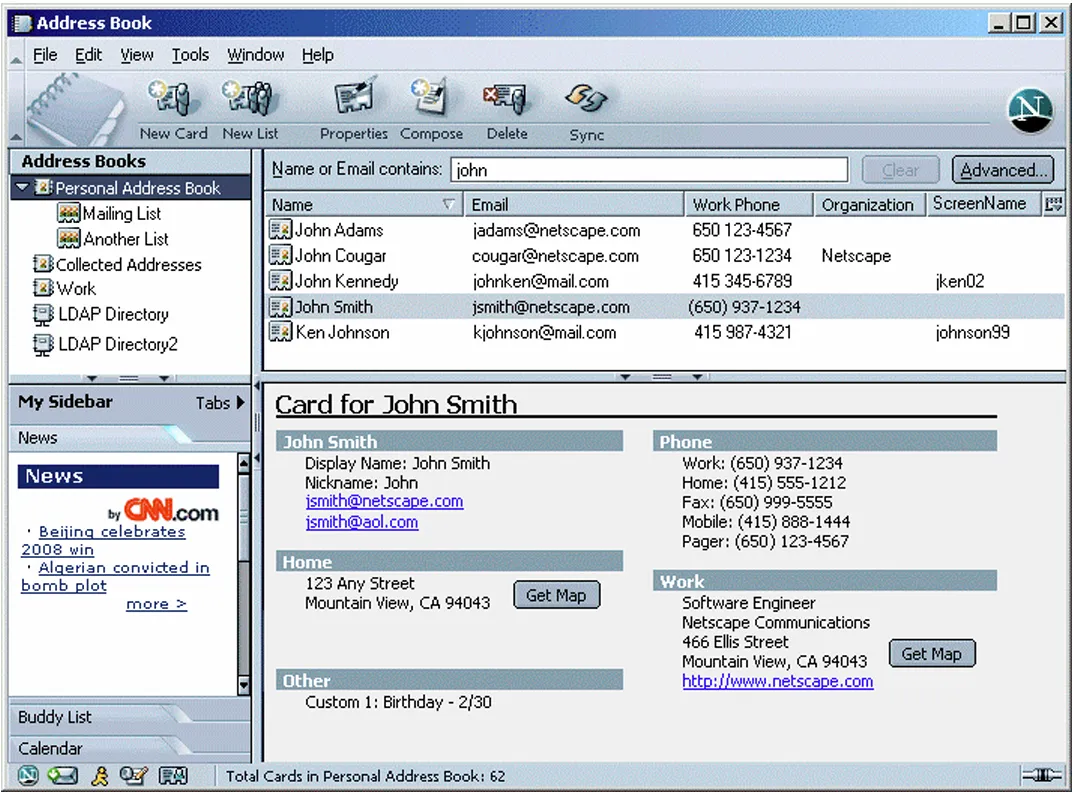Open Mail from the status bar component icon
This screenshot has width=1072, height=792.
(62, 775)
